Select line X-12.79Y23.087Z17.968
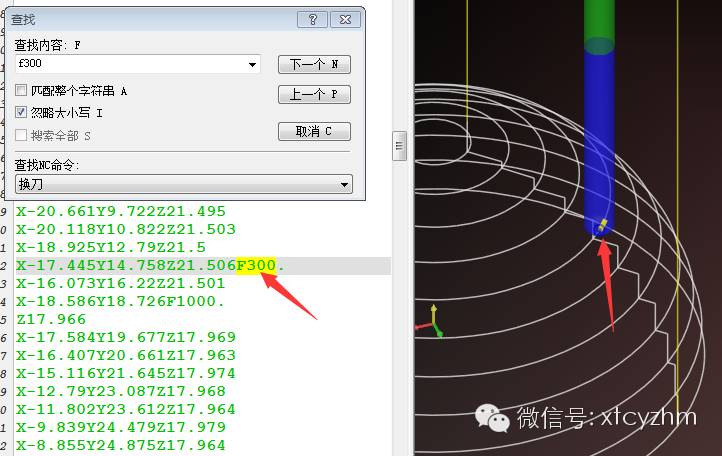 [121, 391]
